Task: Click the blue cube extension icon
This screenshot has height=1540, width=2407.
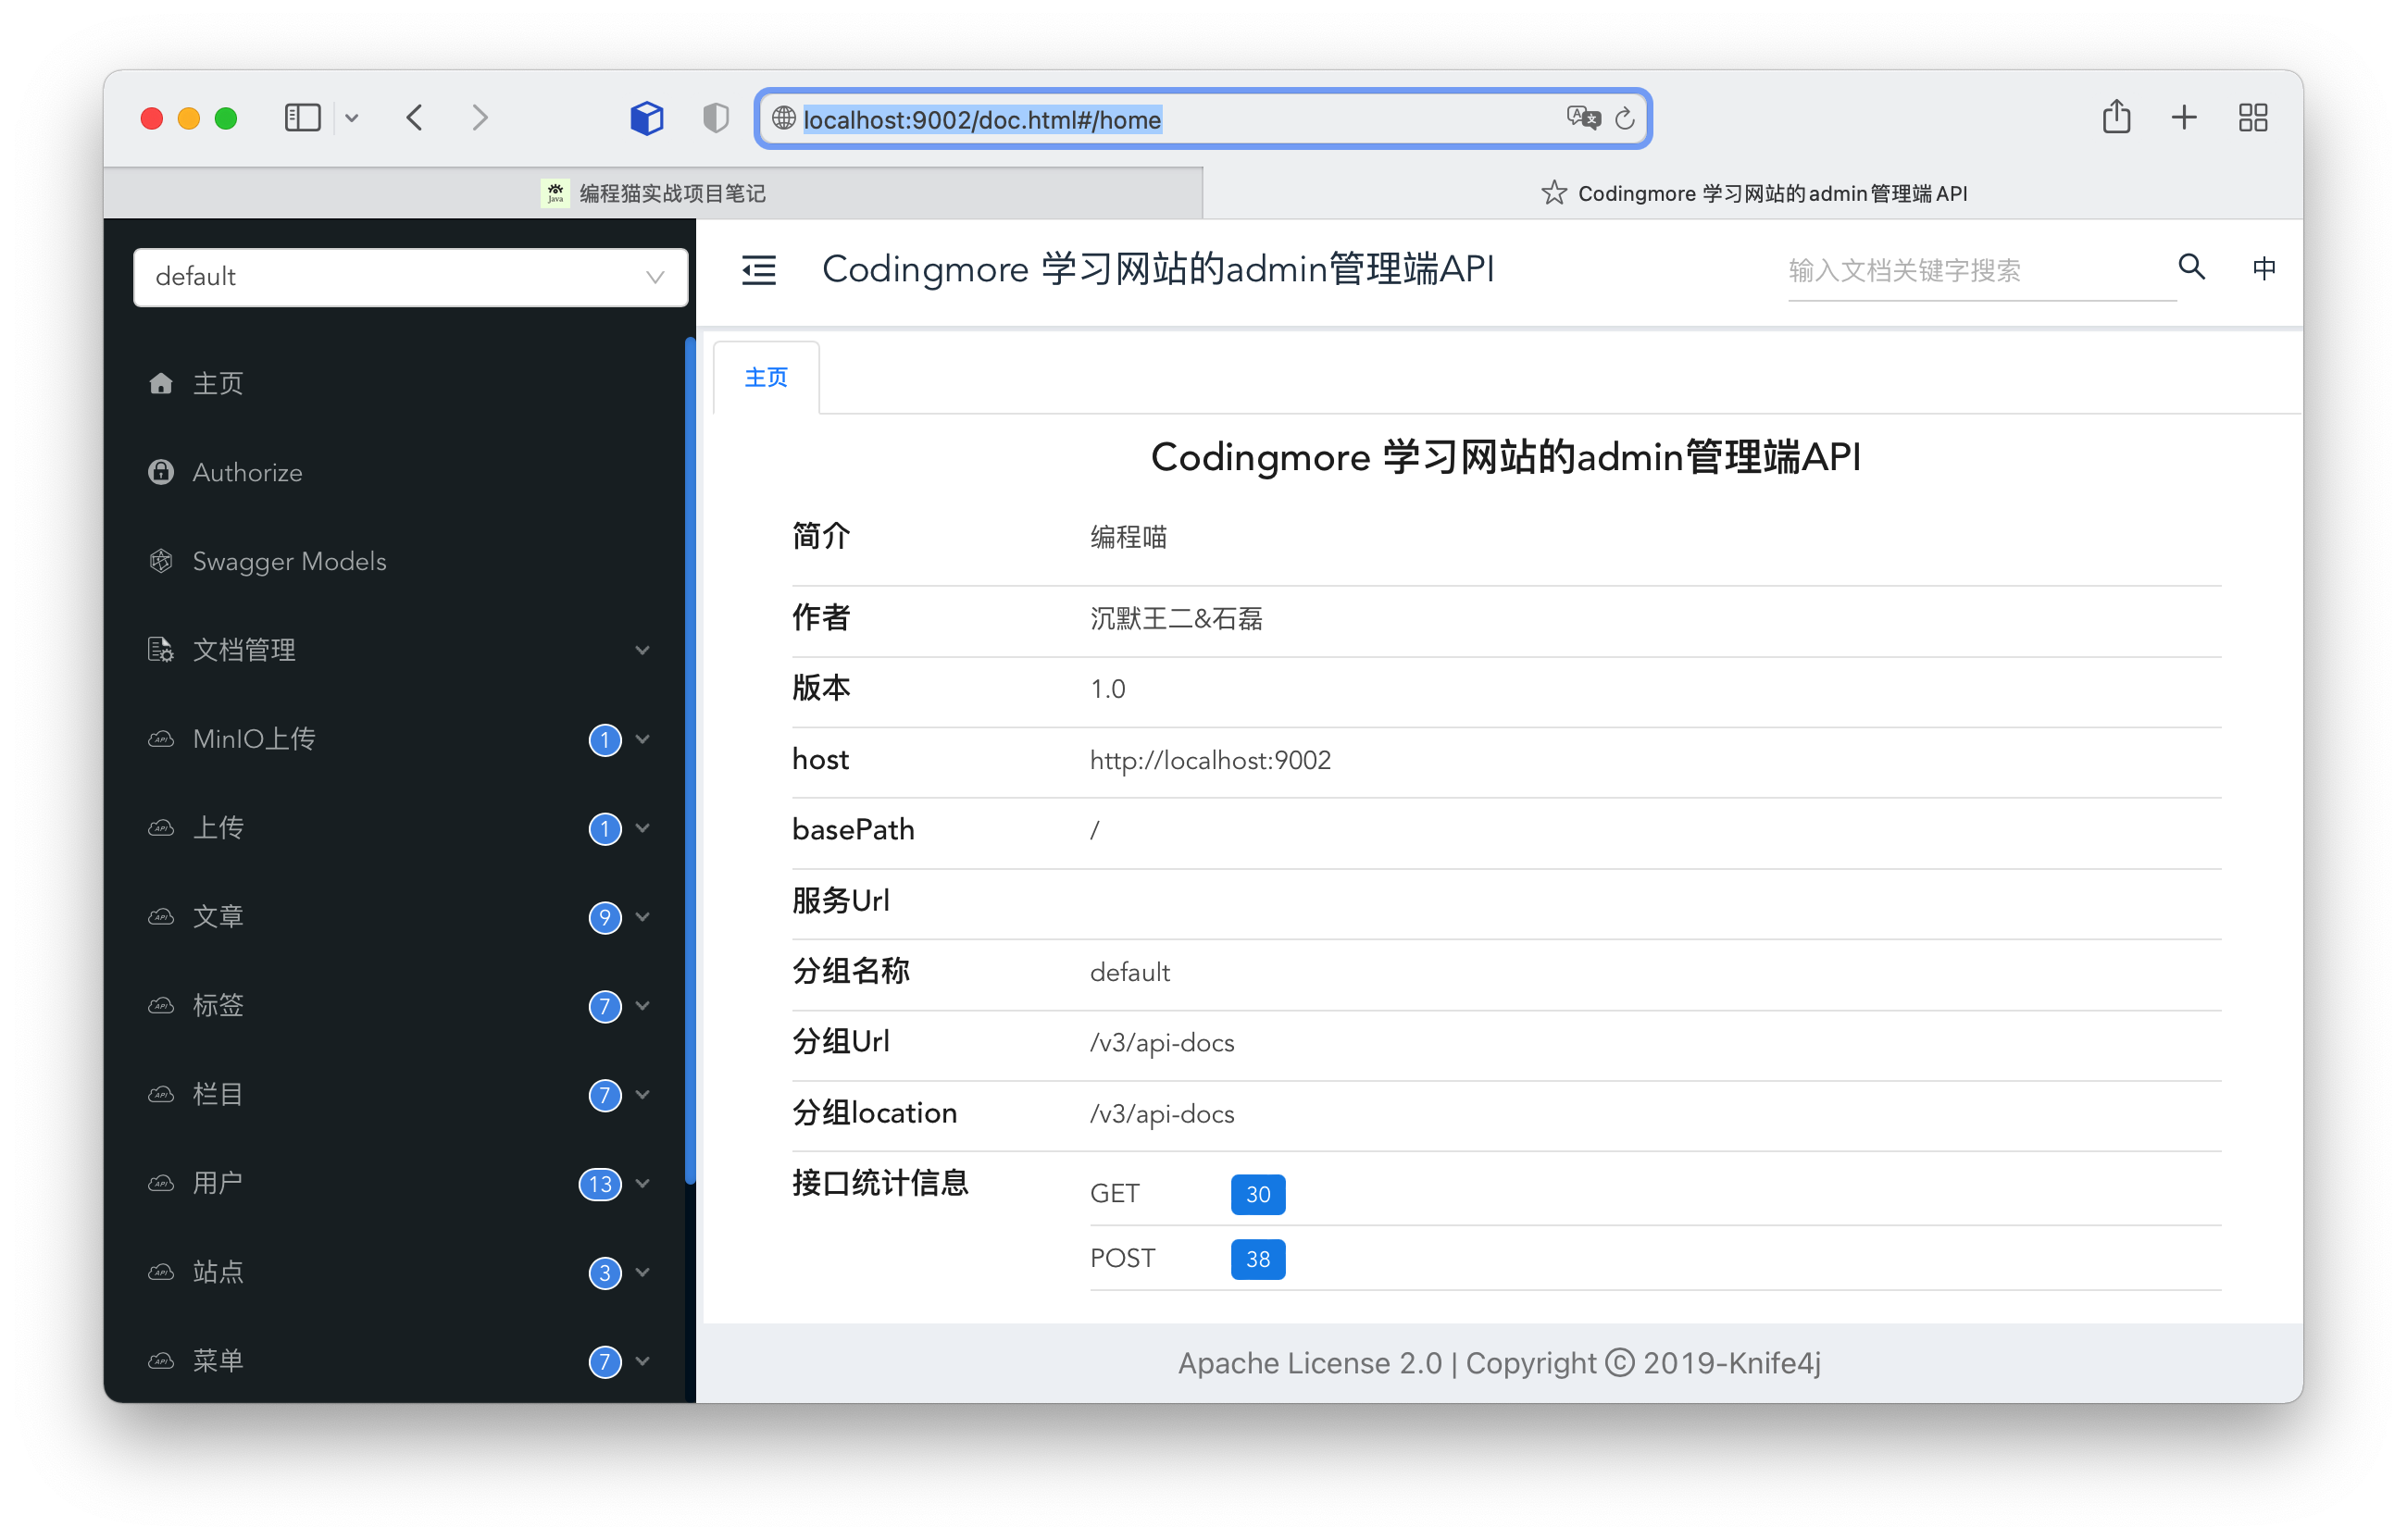Action: (x=647, y=118)
